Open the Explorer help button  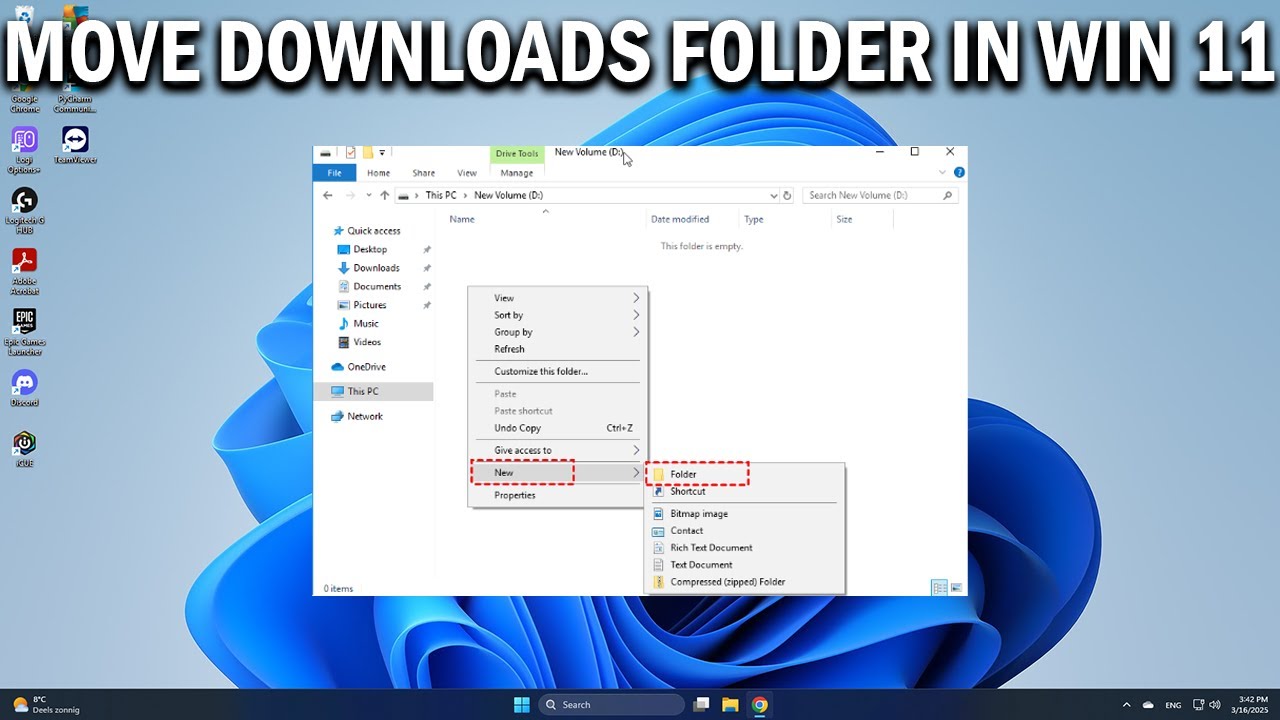(x=959, y=173)
